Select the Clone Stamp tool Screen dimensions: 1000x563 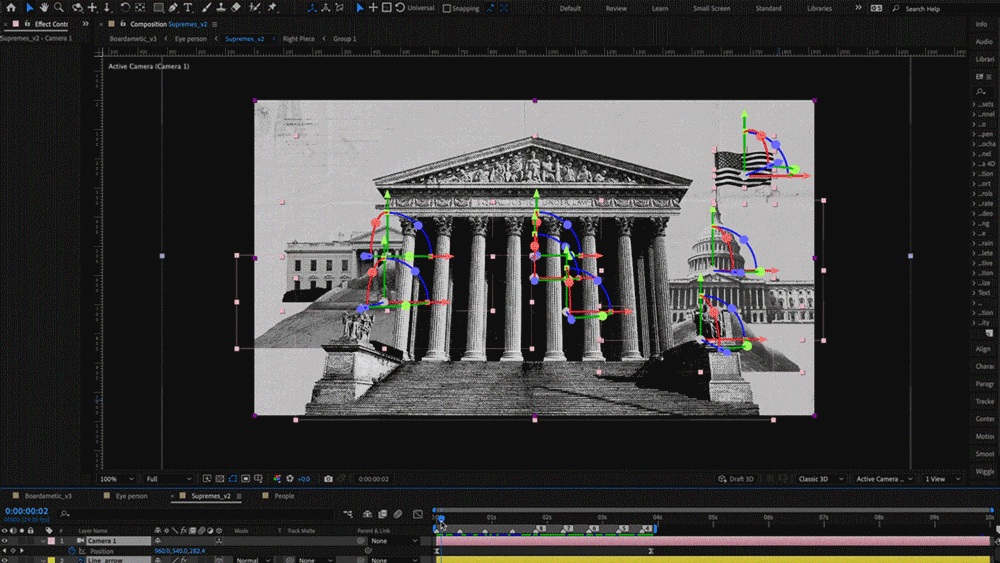pyautogui.click(x=221, y=8)
